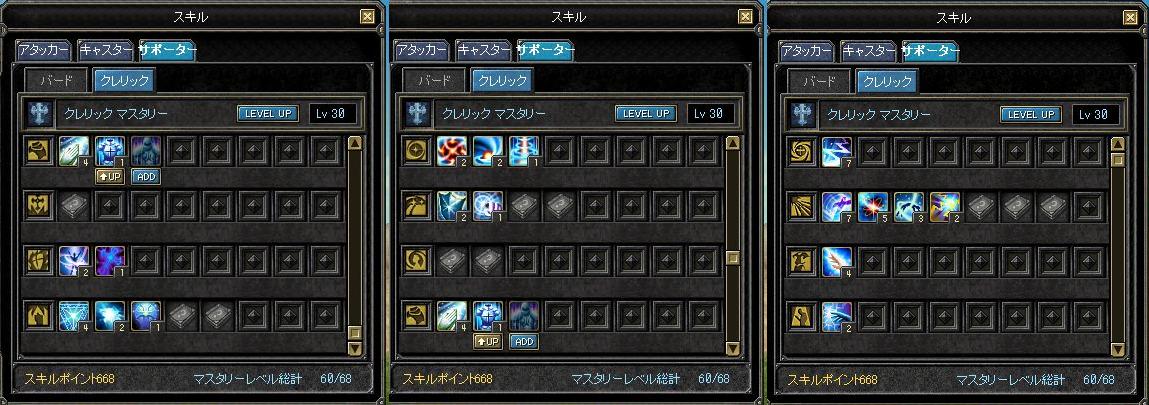Screen dimensions: 1149x405
Task: Select the red burst skill showing level 5
Action: (872, 207)
